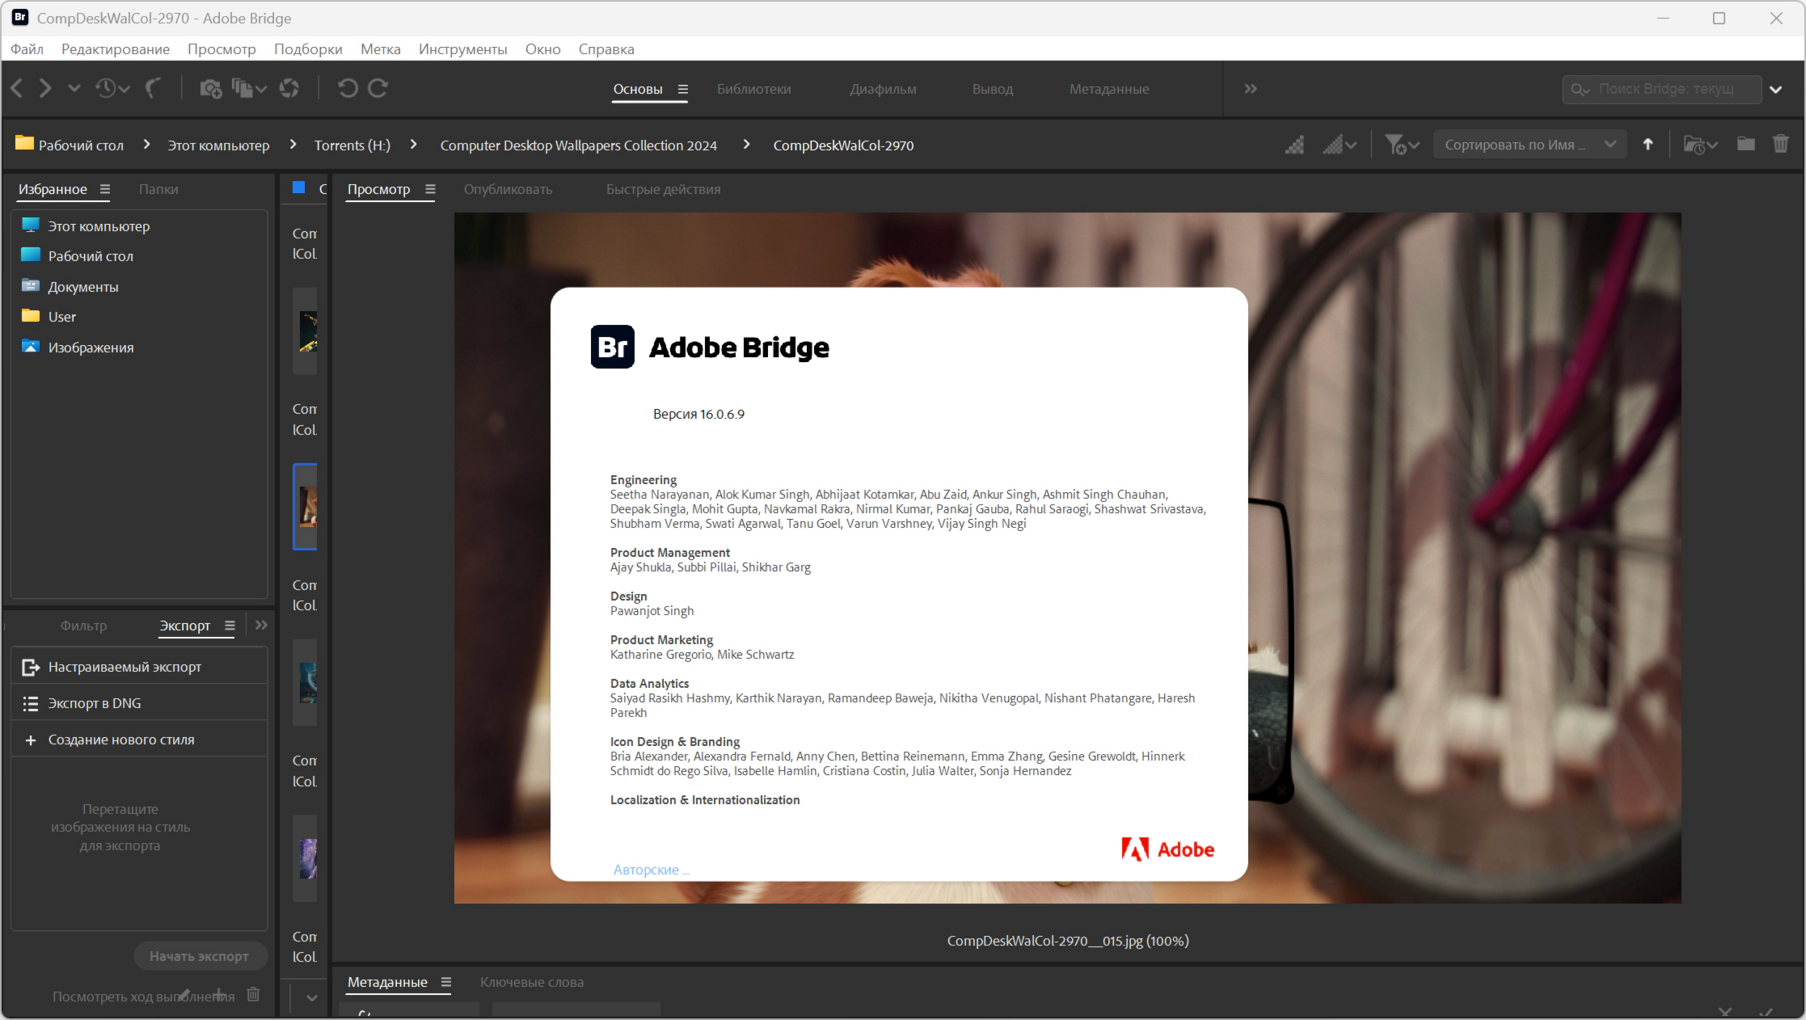Open the Экспорт panel hamburger menu
The width and height of the screenshot is (1806, 1020).
click(230, 626)
